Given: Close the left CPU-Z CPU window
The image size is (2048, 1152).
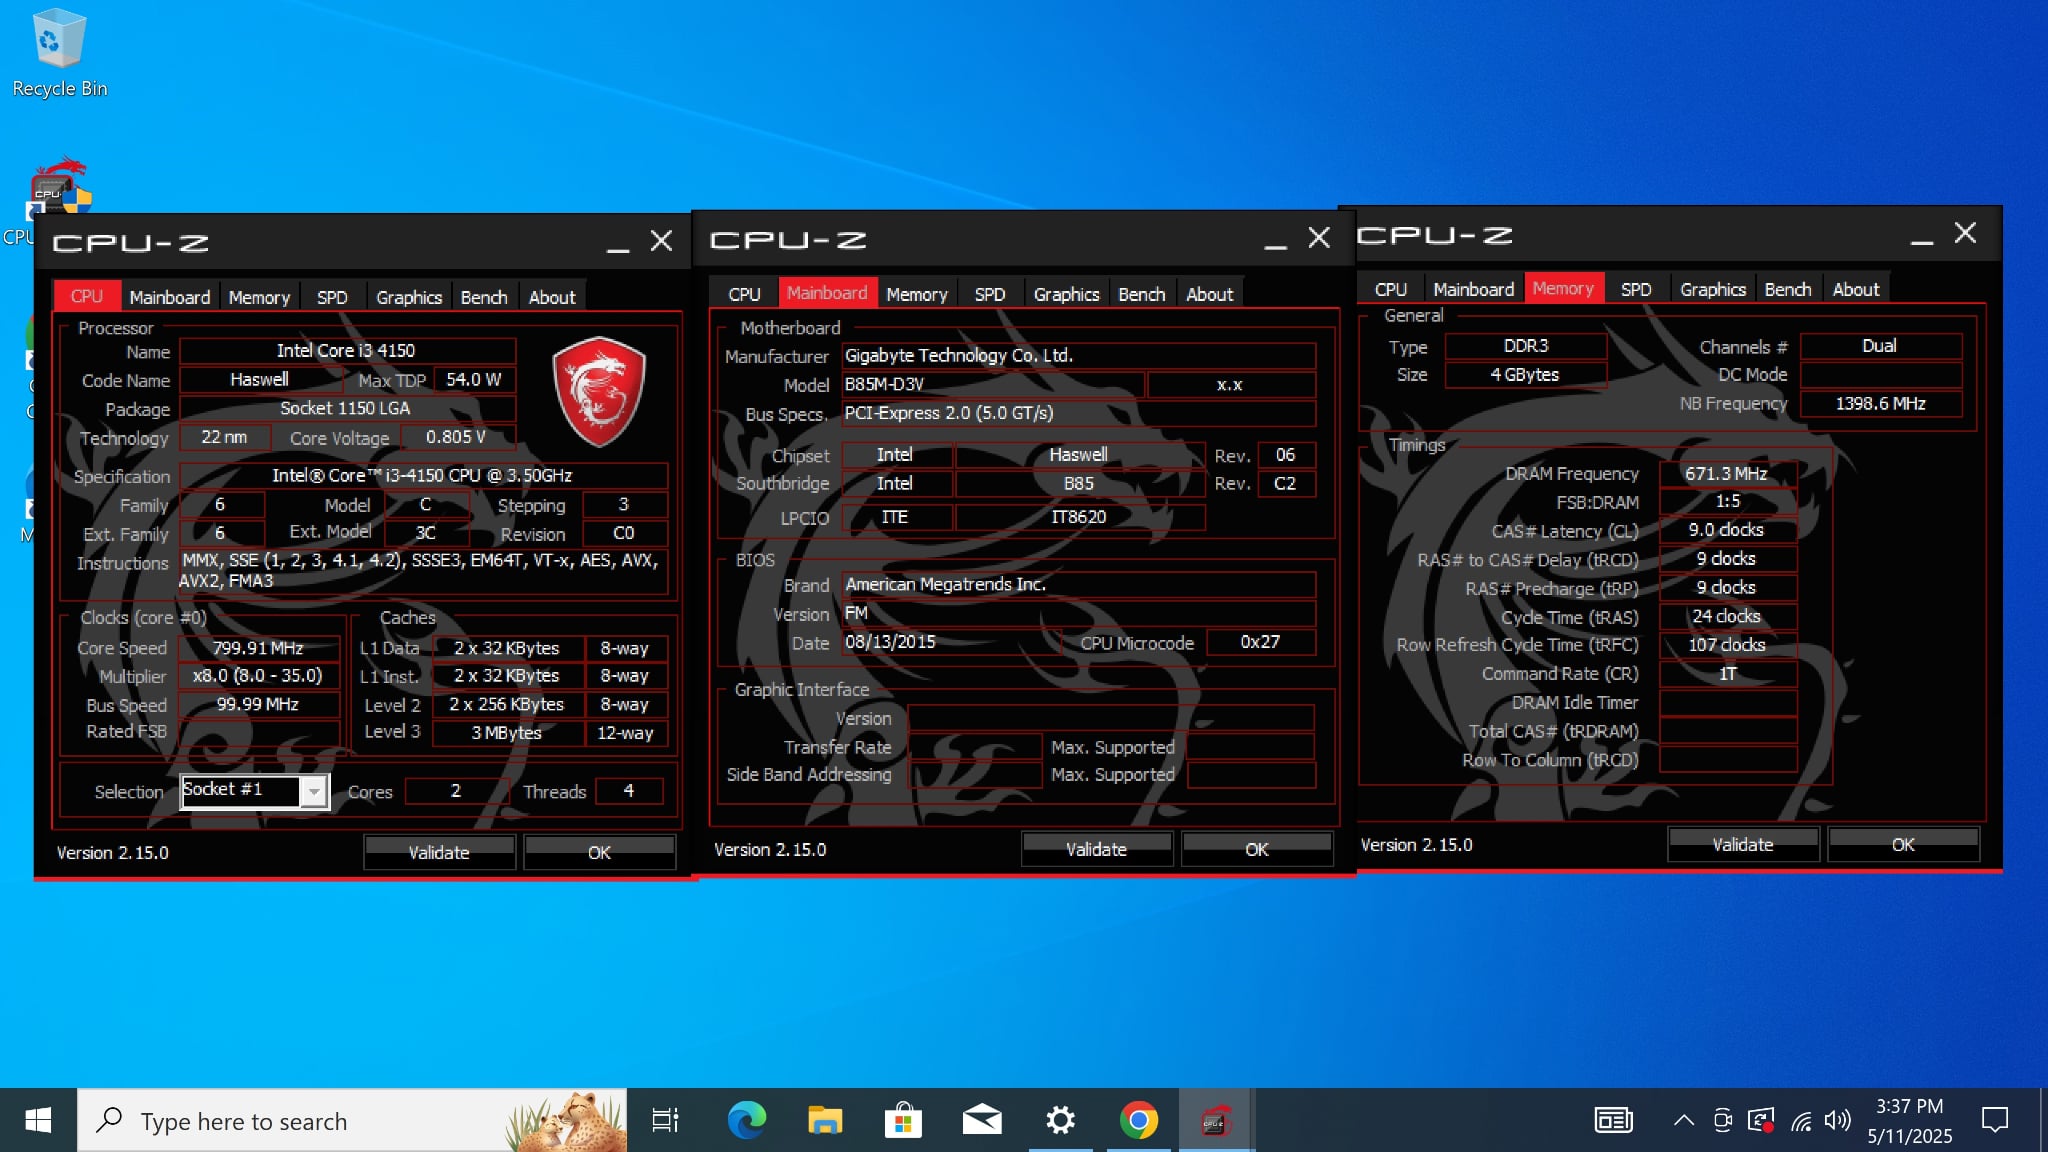Looking at the screenshot, I should tap(661, 241).
